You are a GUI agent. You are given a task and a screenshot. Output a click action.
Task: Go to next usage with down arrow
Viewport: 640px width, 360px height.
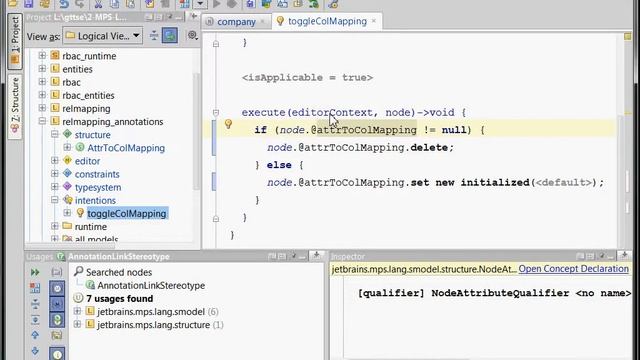coord(35,351)
